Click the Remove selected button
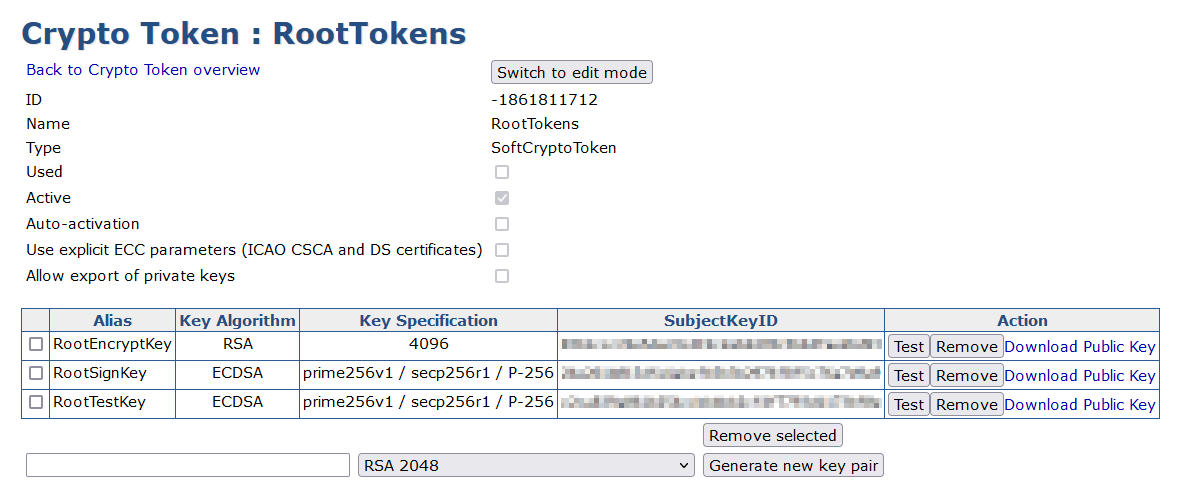Image resolution: width=1185 pixels, height=503 pixels. [x=773, y=436]
